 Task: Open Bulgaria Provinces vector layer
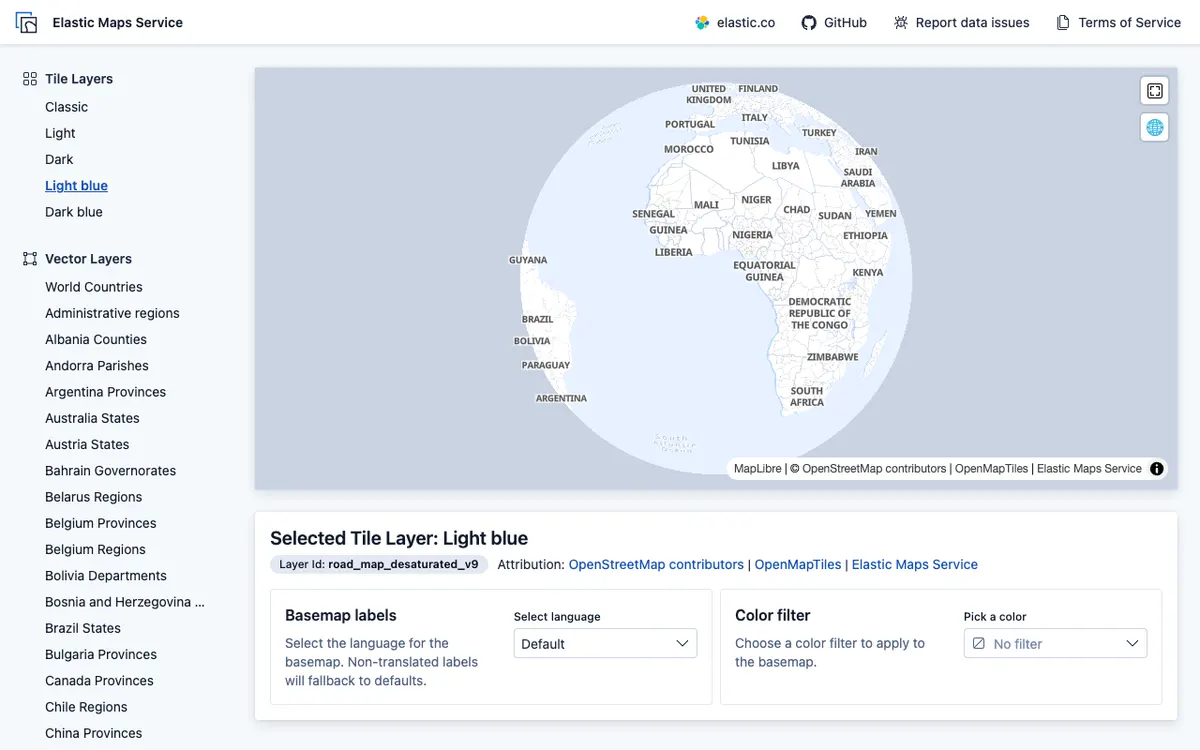coord(101,654)
